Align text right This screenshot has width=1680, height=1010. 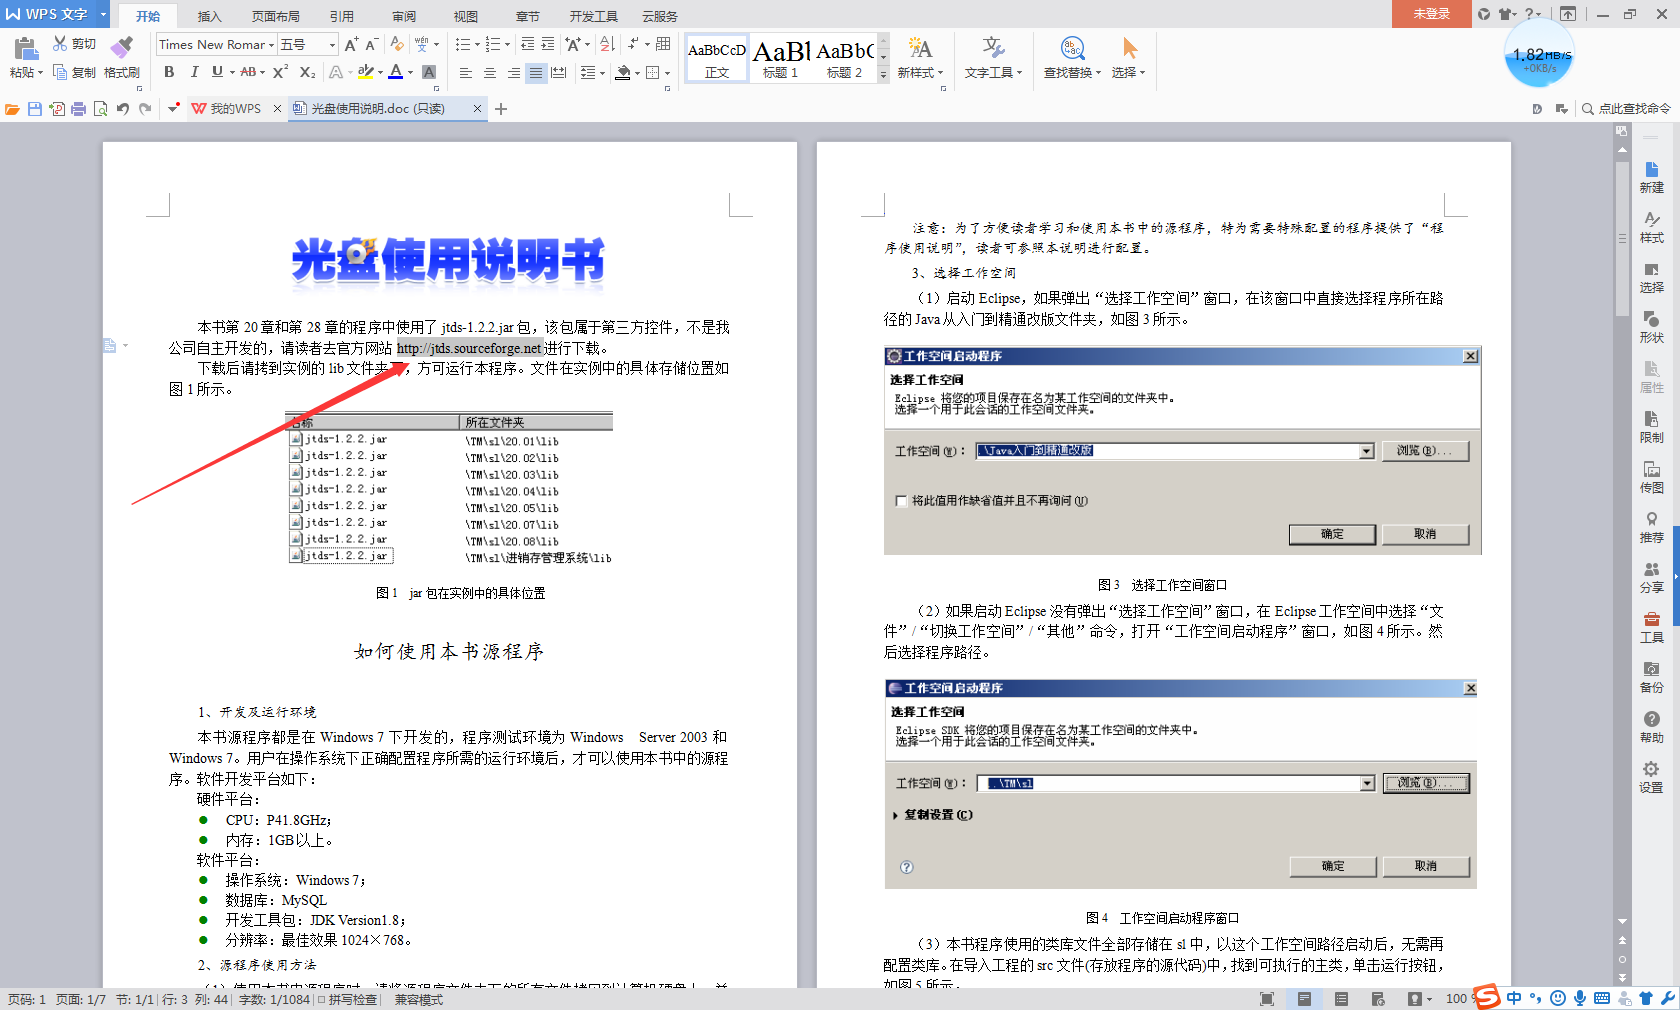513,72
